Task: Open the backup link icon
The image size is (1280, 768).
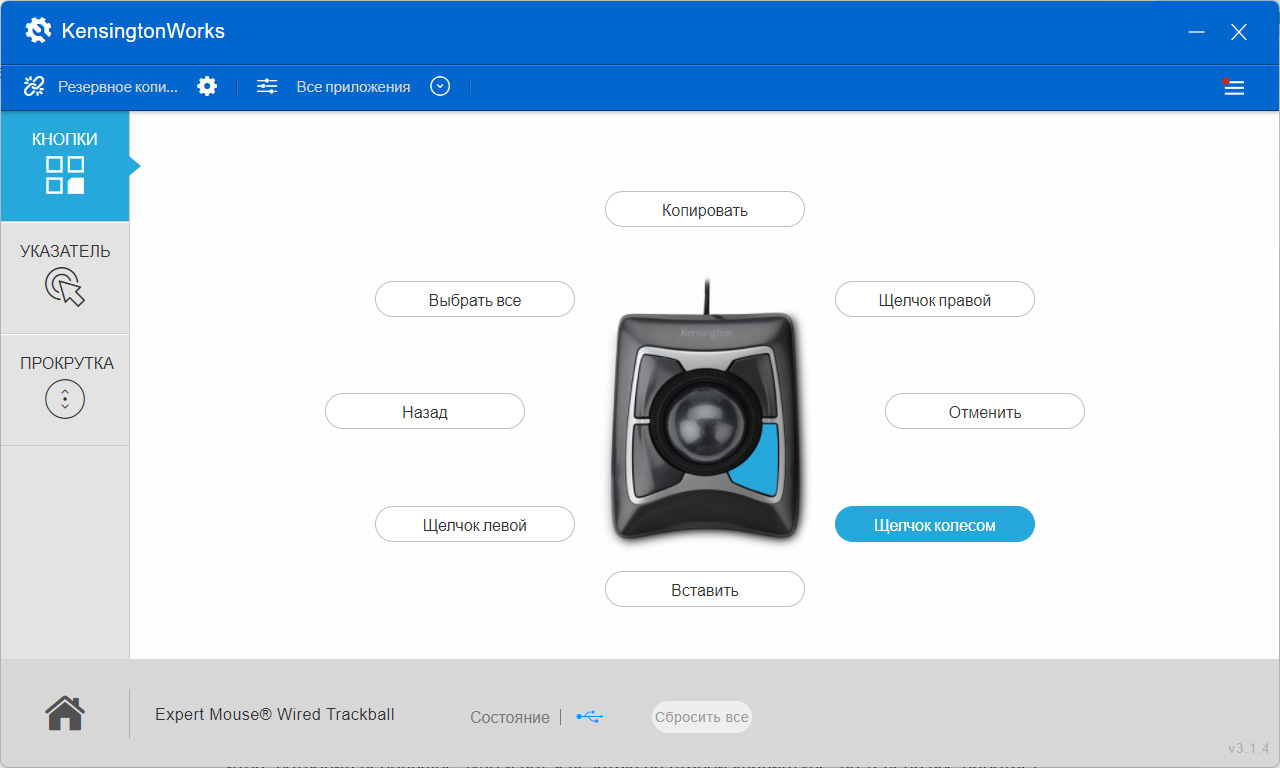Action: tap(34, 86)
